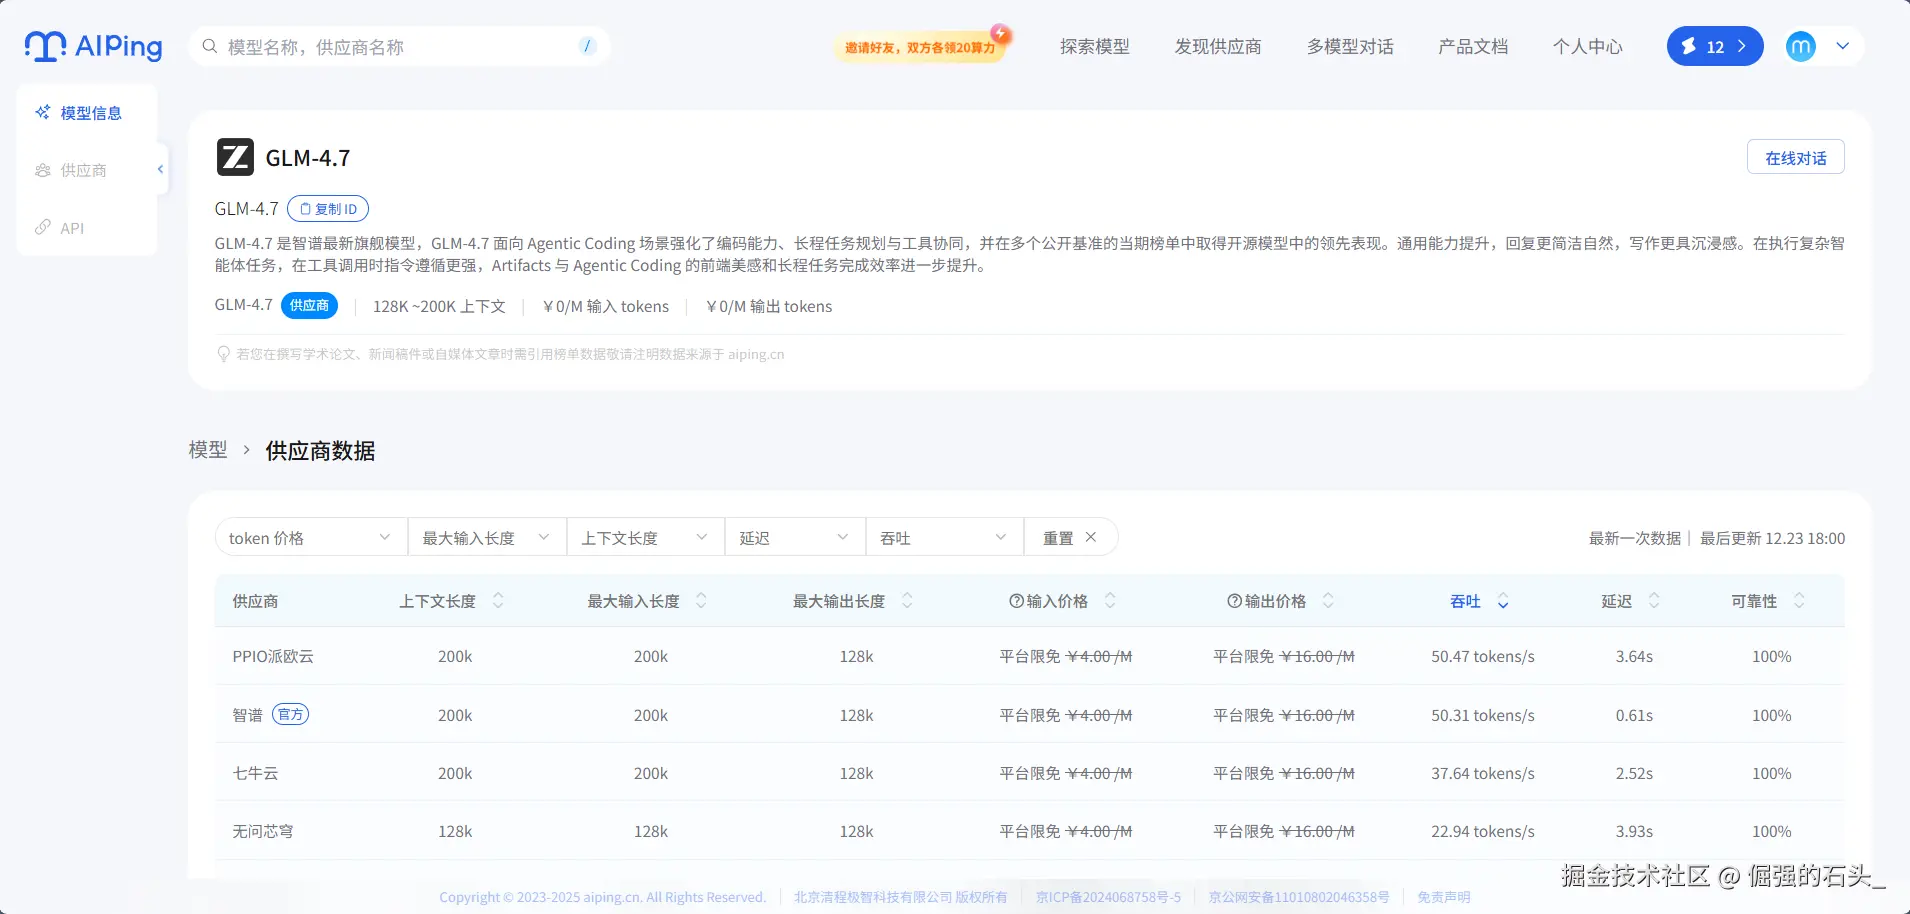Image resolution: width=1910 pixels, height=914 pixels.
Task: Click the ¥0/M 输出 tokens price text
Action: [x=769, y=306]
